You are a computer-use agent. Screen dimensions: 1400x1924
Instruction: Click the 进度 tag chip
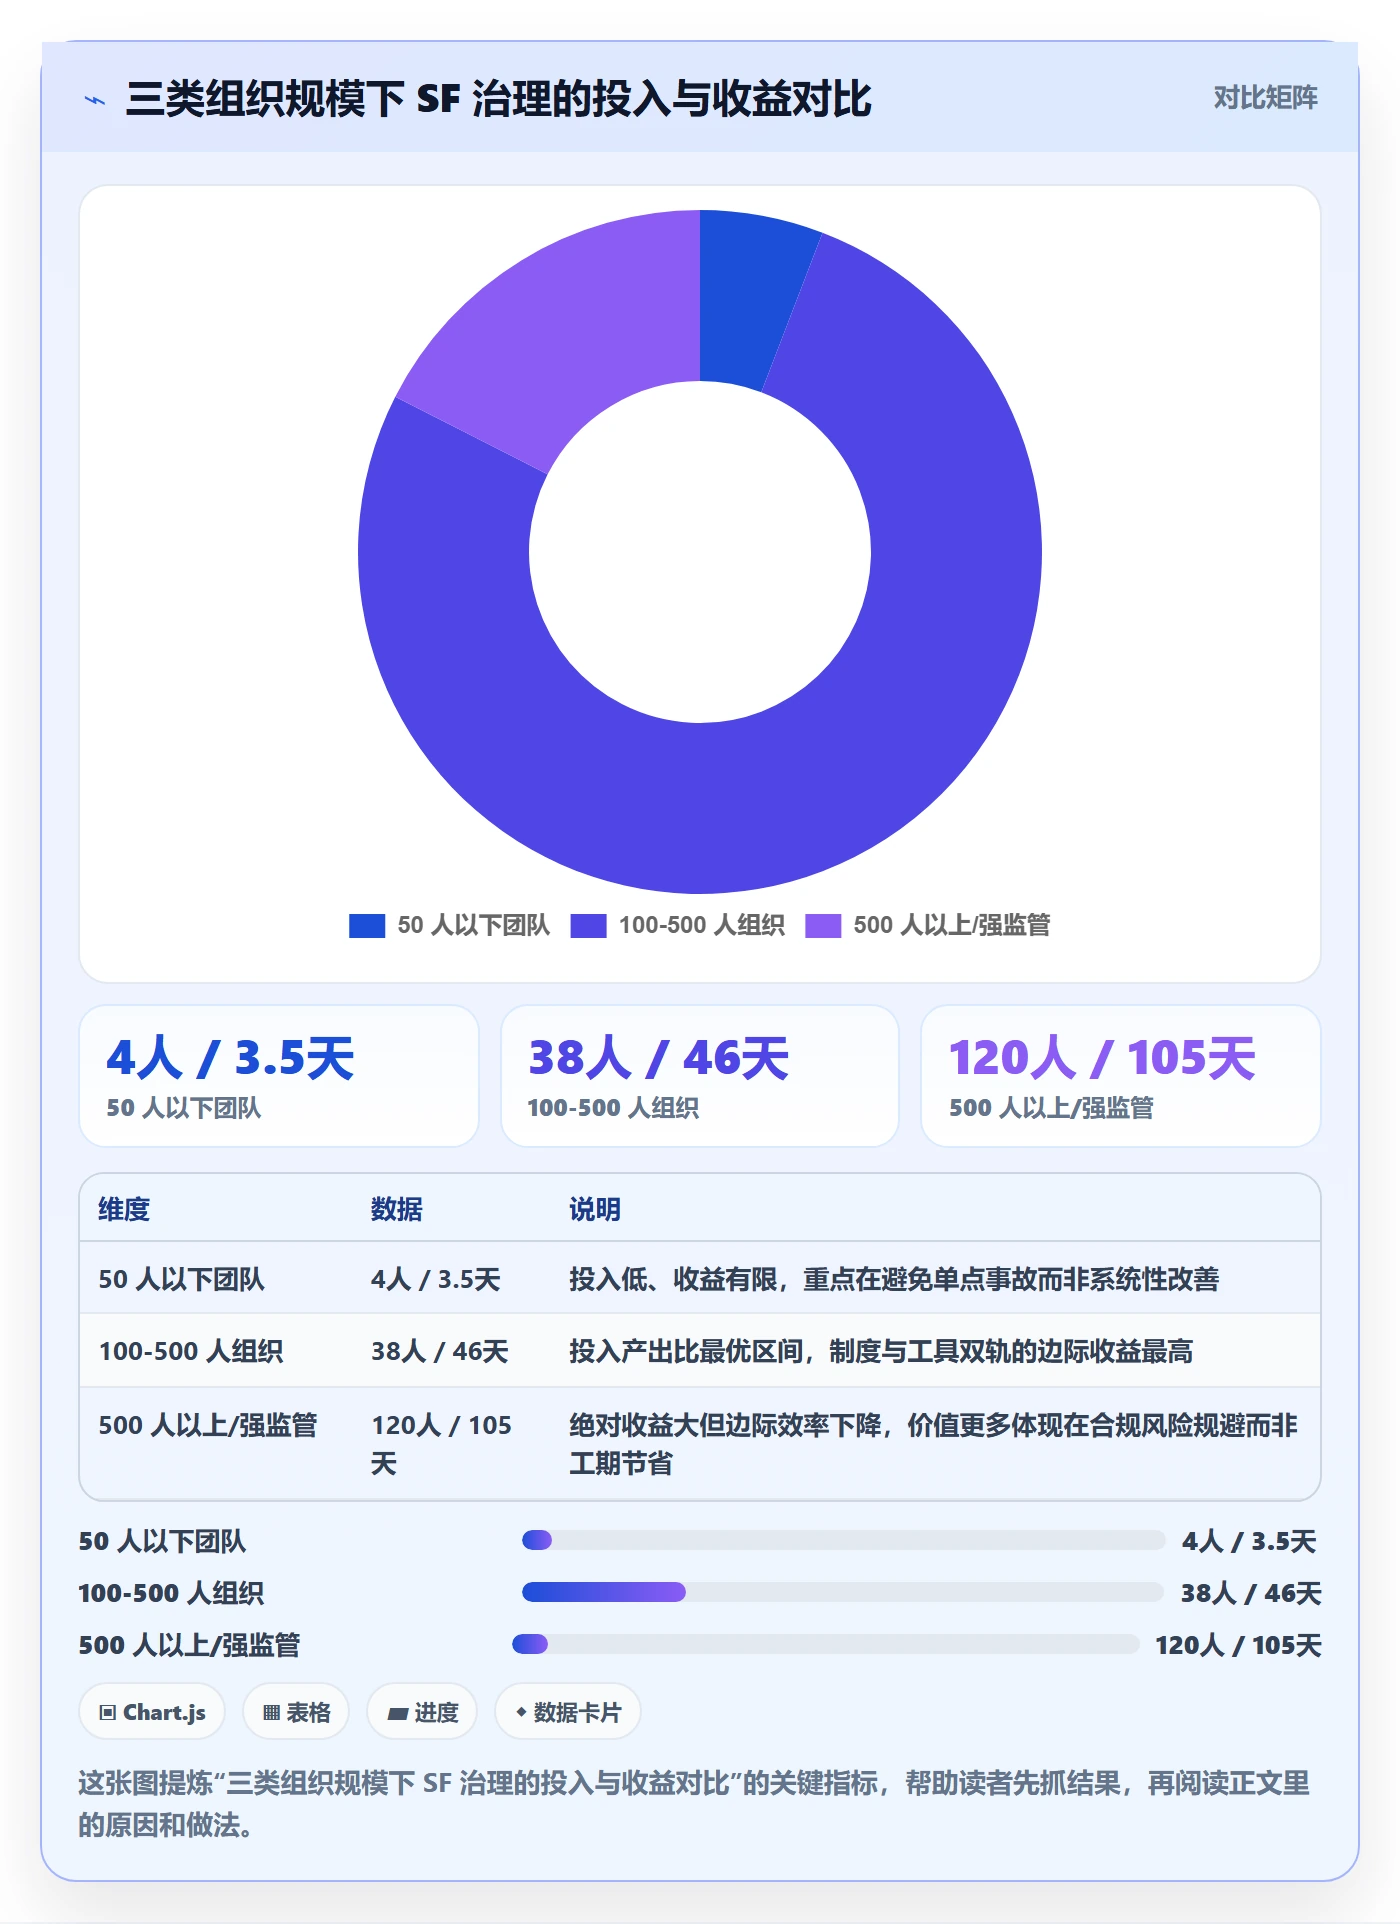pos(422,1712)
